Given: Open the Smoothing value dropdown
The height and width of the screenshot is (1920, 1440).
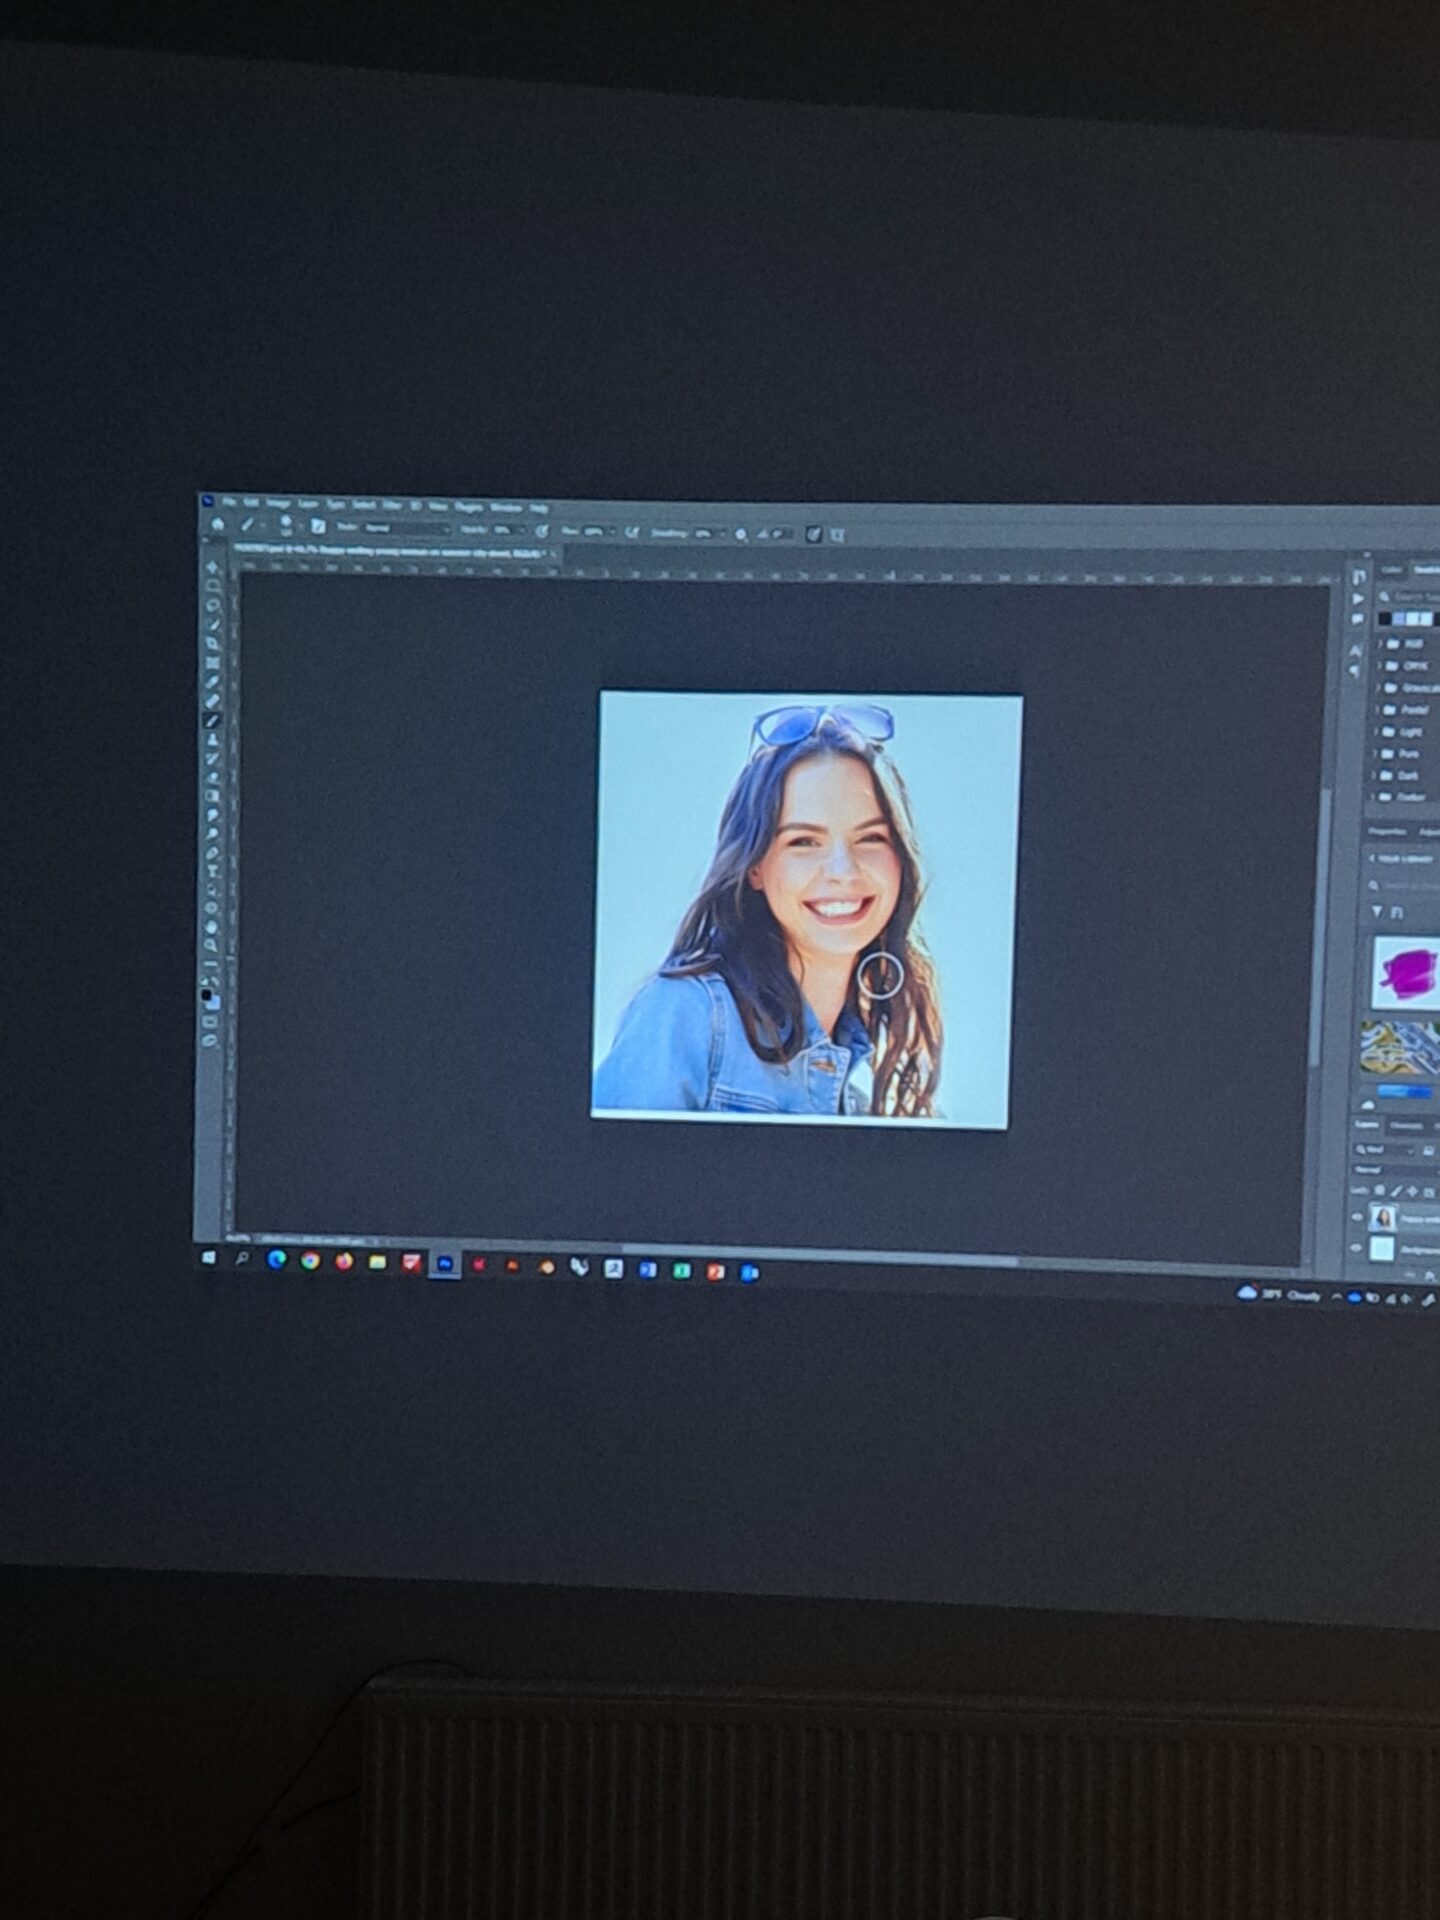Looking at the screenshot, I should 710,533.
